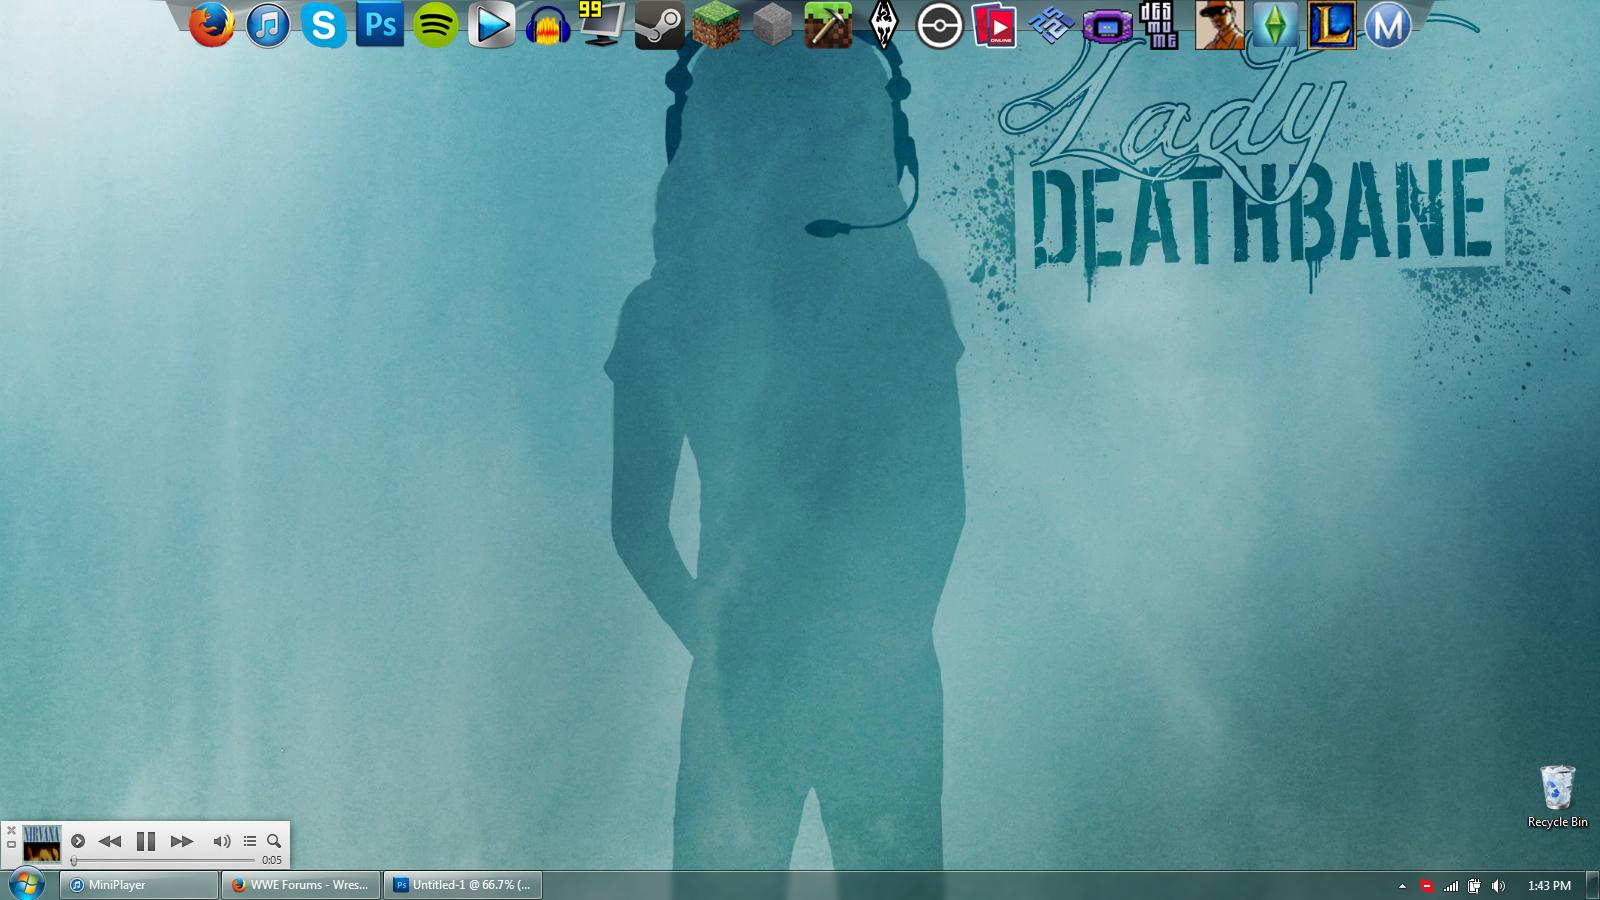The image size is (1600, 900).
Task: Switch to Untitled-1 Photoshop taskbar window
Action: 463,885
